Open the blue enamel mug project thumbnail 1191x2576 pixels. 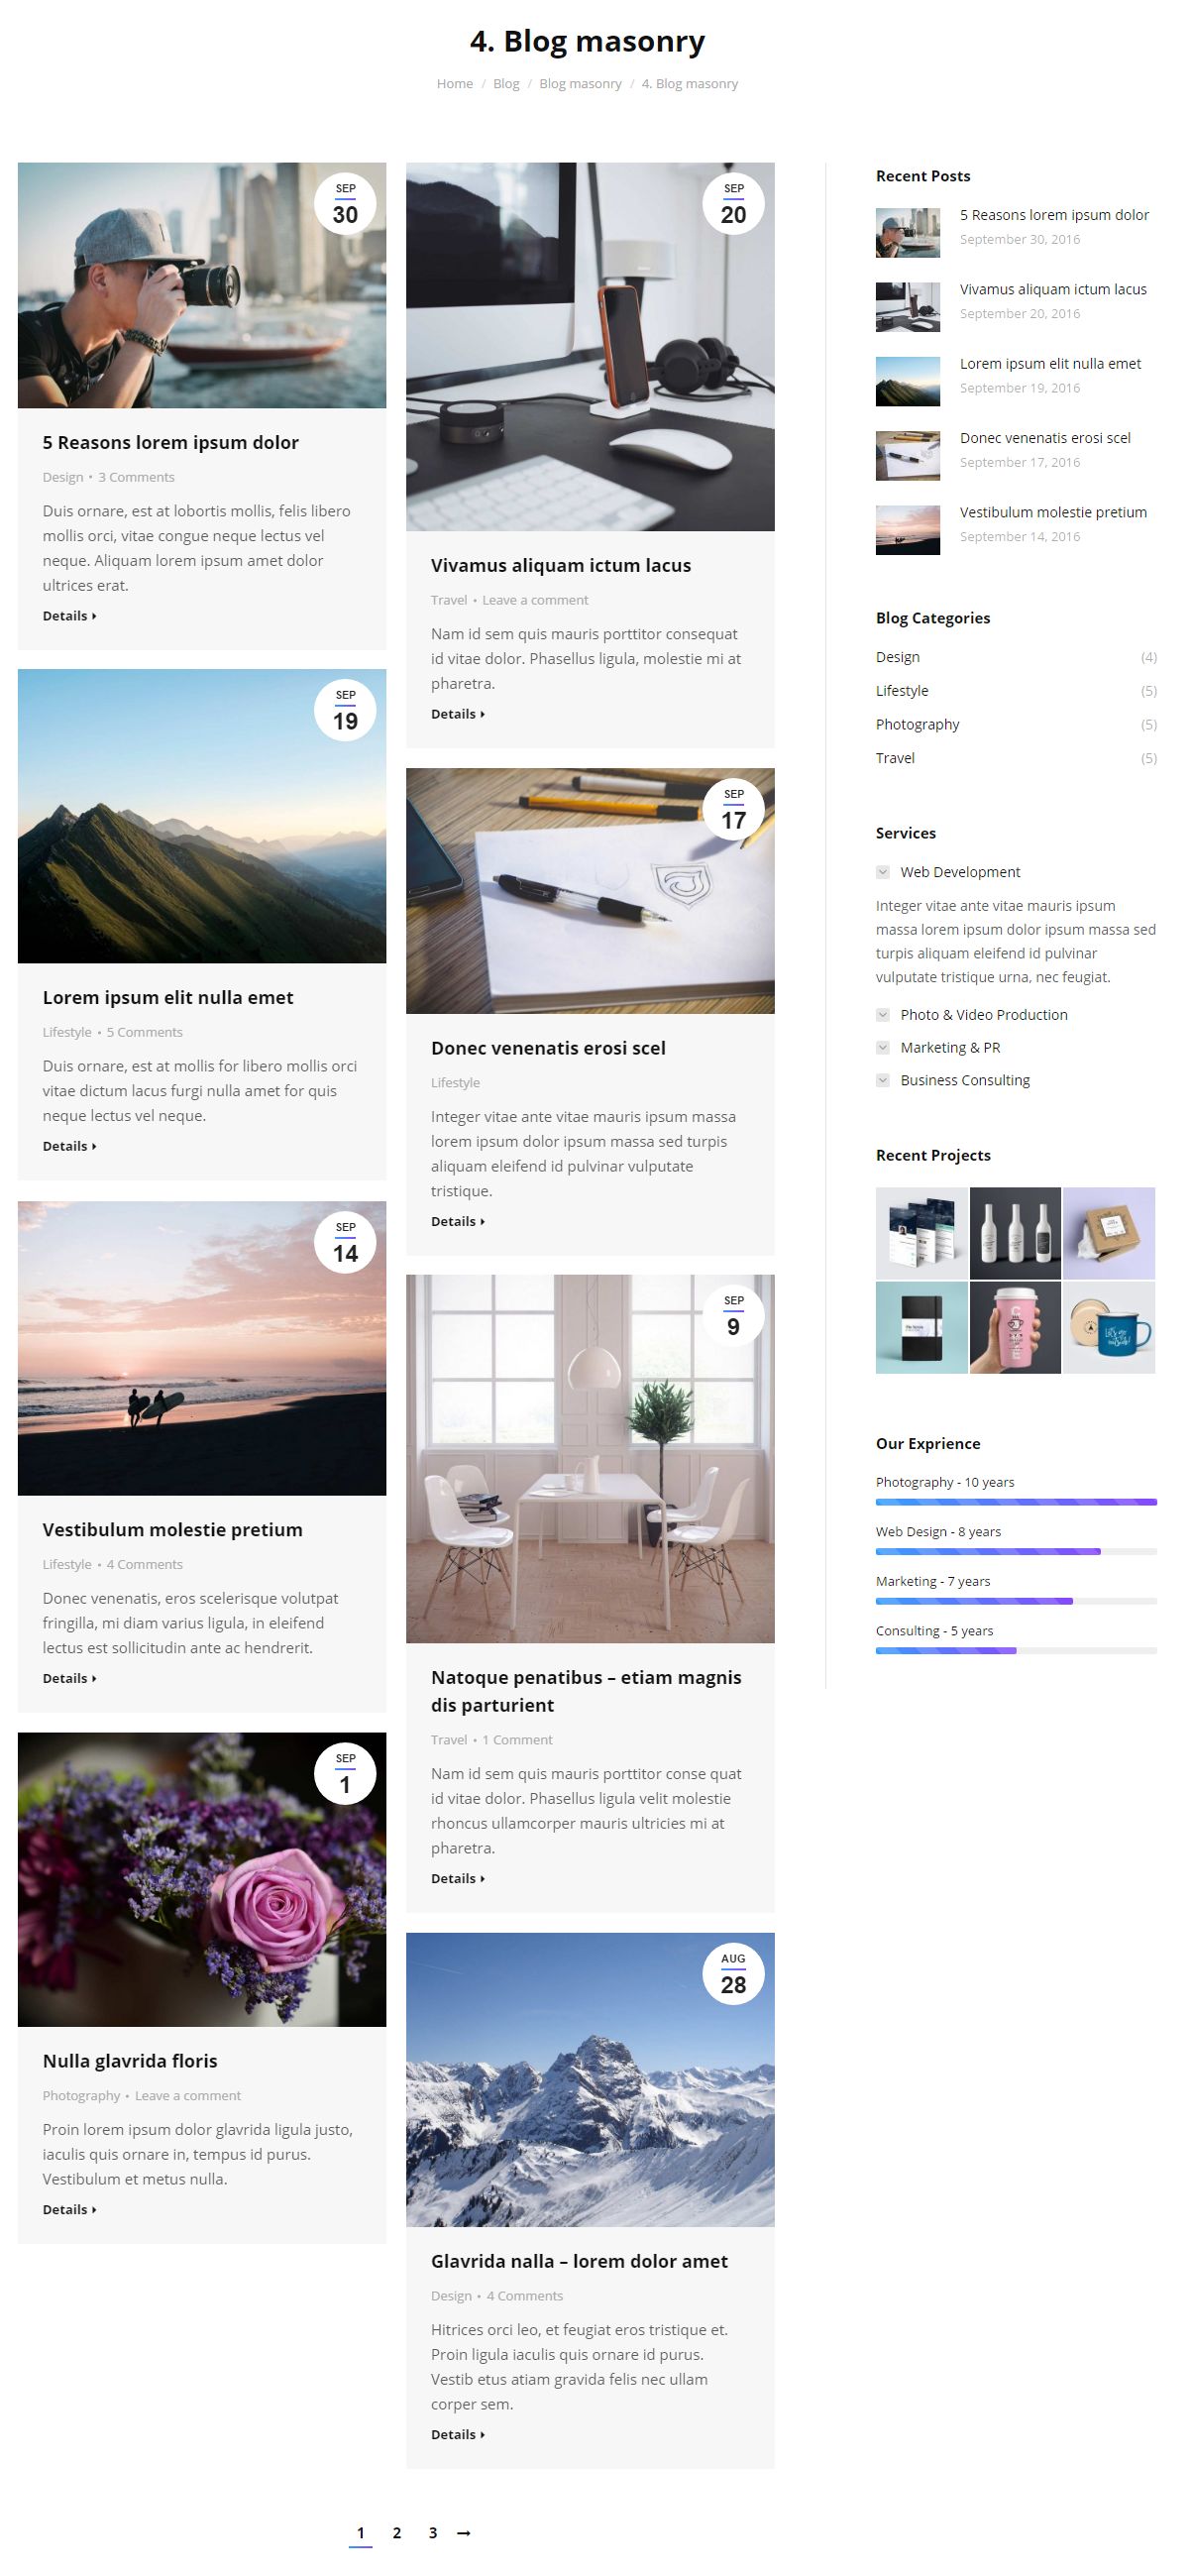1109,1328
